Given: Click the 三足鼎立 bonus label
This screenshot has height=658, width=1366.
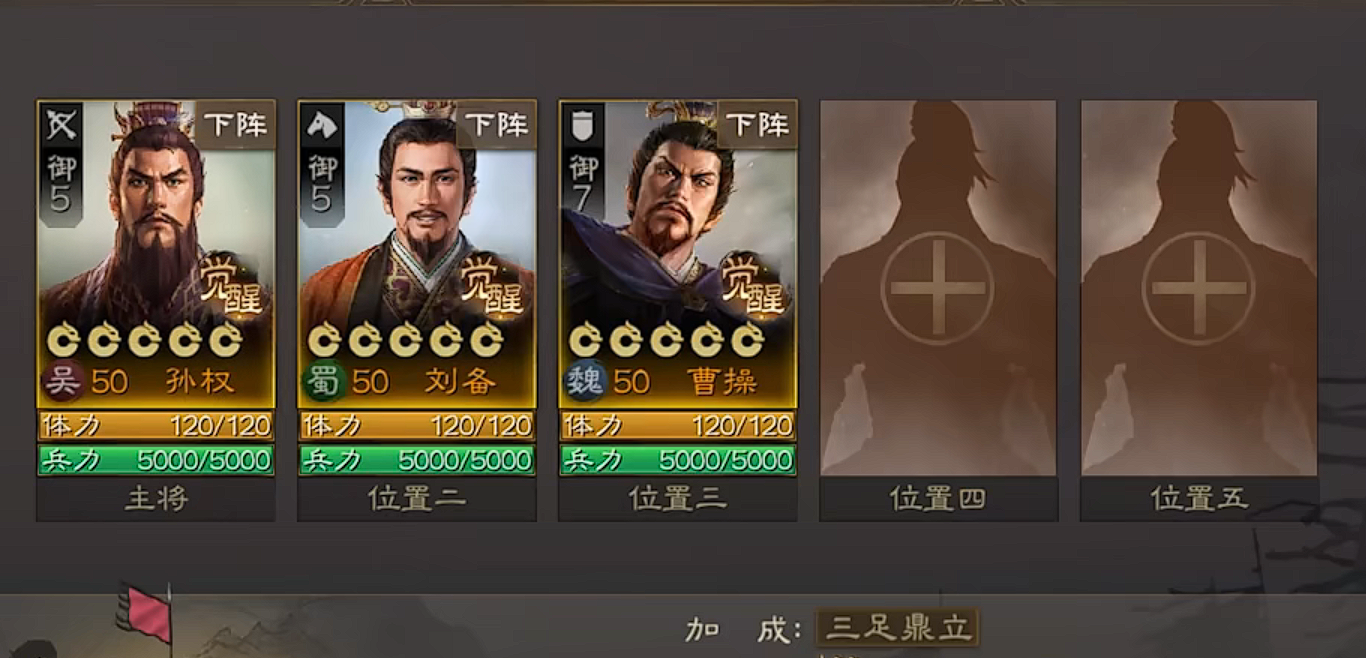Looking at the screenshot, I should click(898, 628).
